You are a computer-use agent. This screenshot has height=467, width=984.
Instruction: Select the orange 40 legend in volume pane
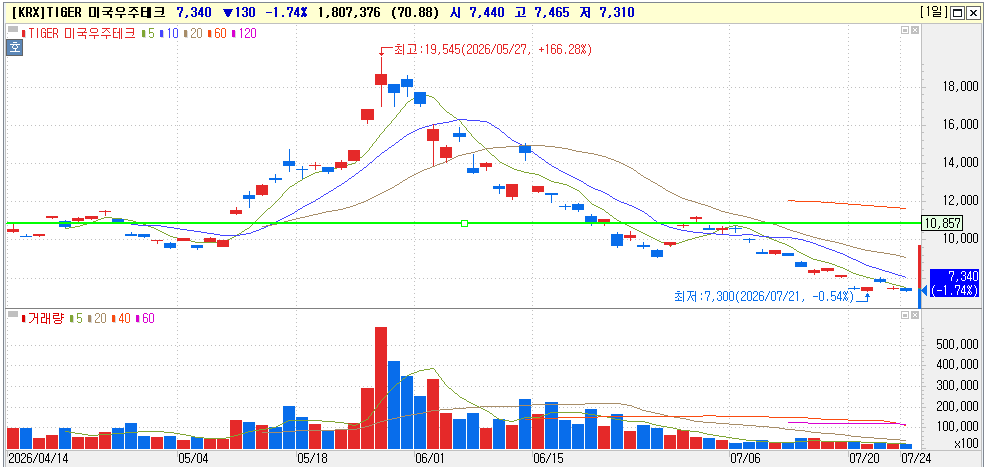click(119, 318)
